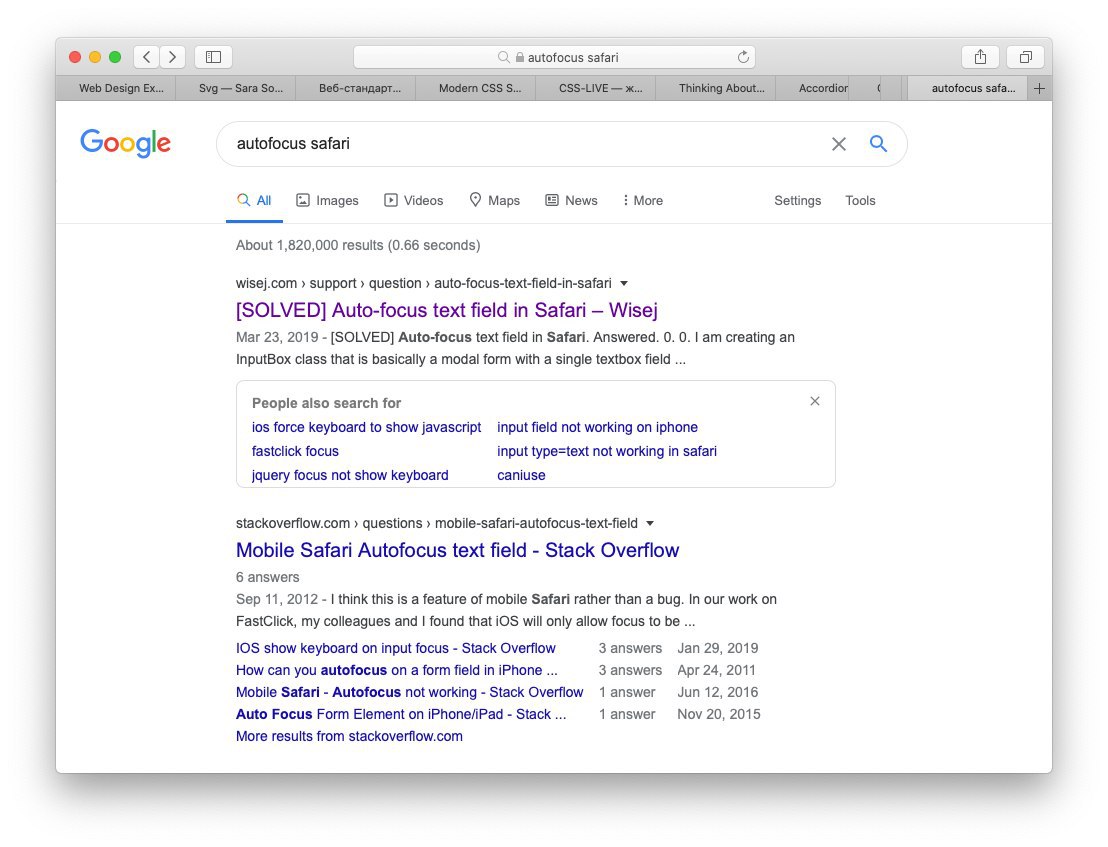Image resolution: width=1108 pixels, height=847 pixels.
Task: Open the Share menu icon
Action: coord(980,57)
